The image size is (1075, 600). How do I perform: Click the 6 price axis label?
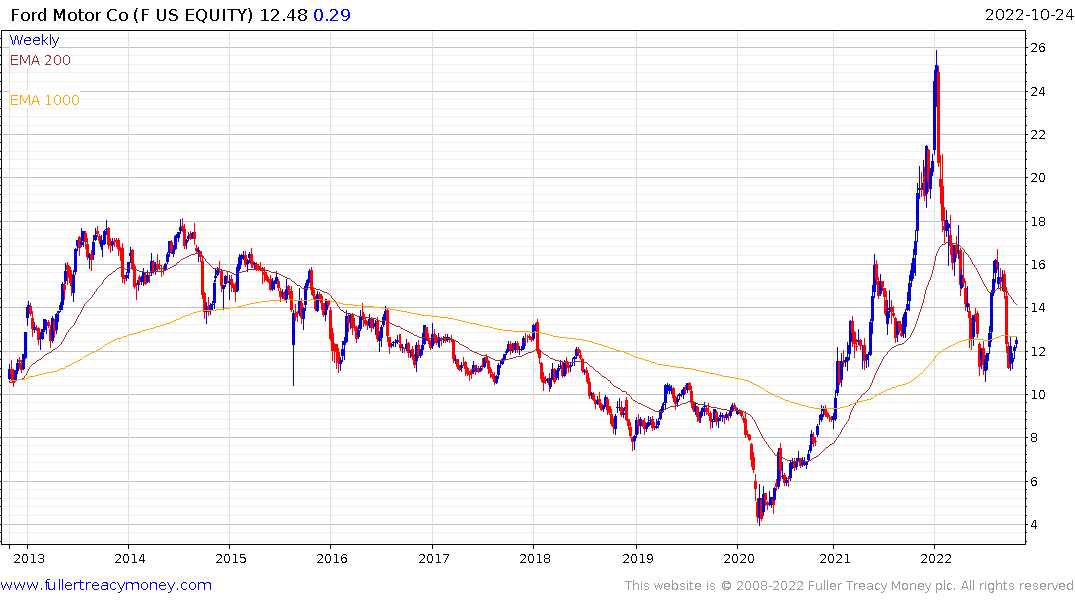pos(1034,481)
